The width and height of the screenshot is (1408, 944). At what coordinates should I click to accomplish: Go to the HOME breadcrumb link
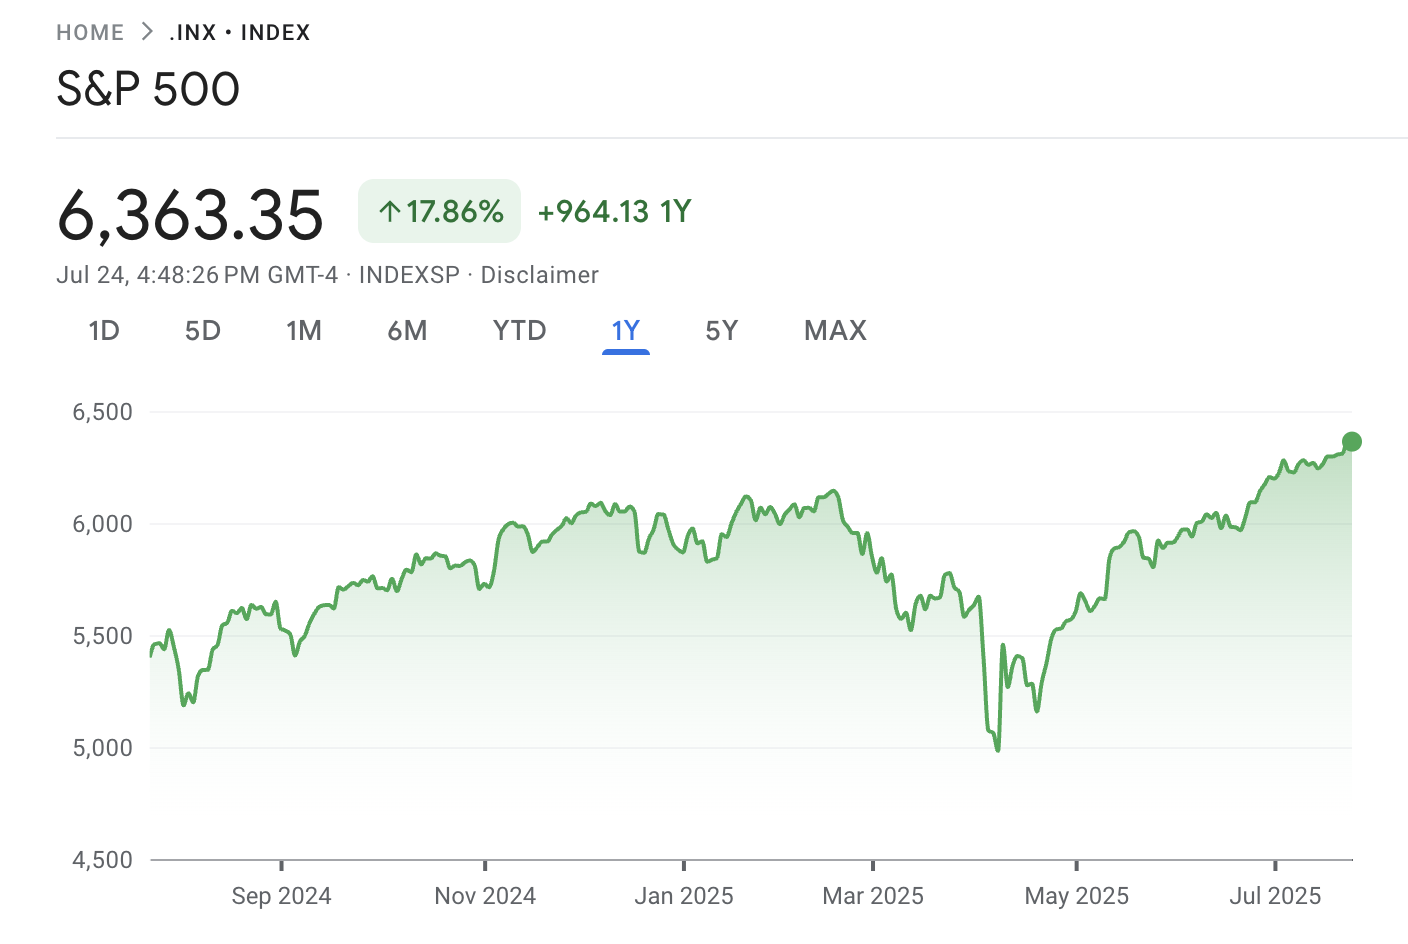pos(90,33)
